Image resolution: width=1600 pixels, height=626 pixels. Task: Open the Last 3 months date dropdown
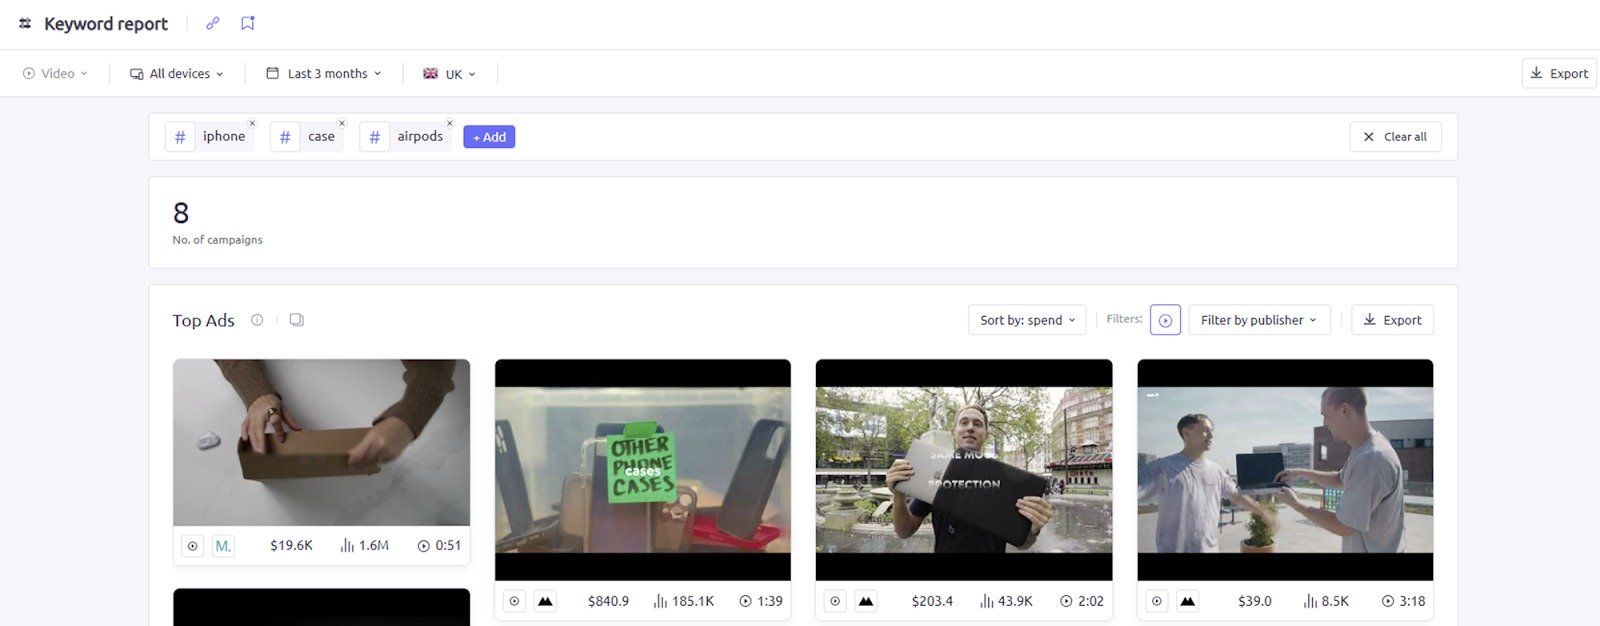tap(324, 74)
